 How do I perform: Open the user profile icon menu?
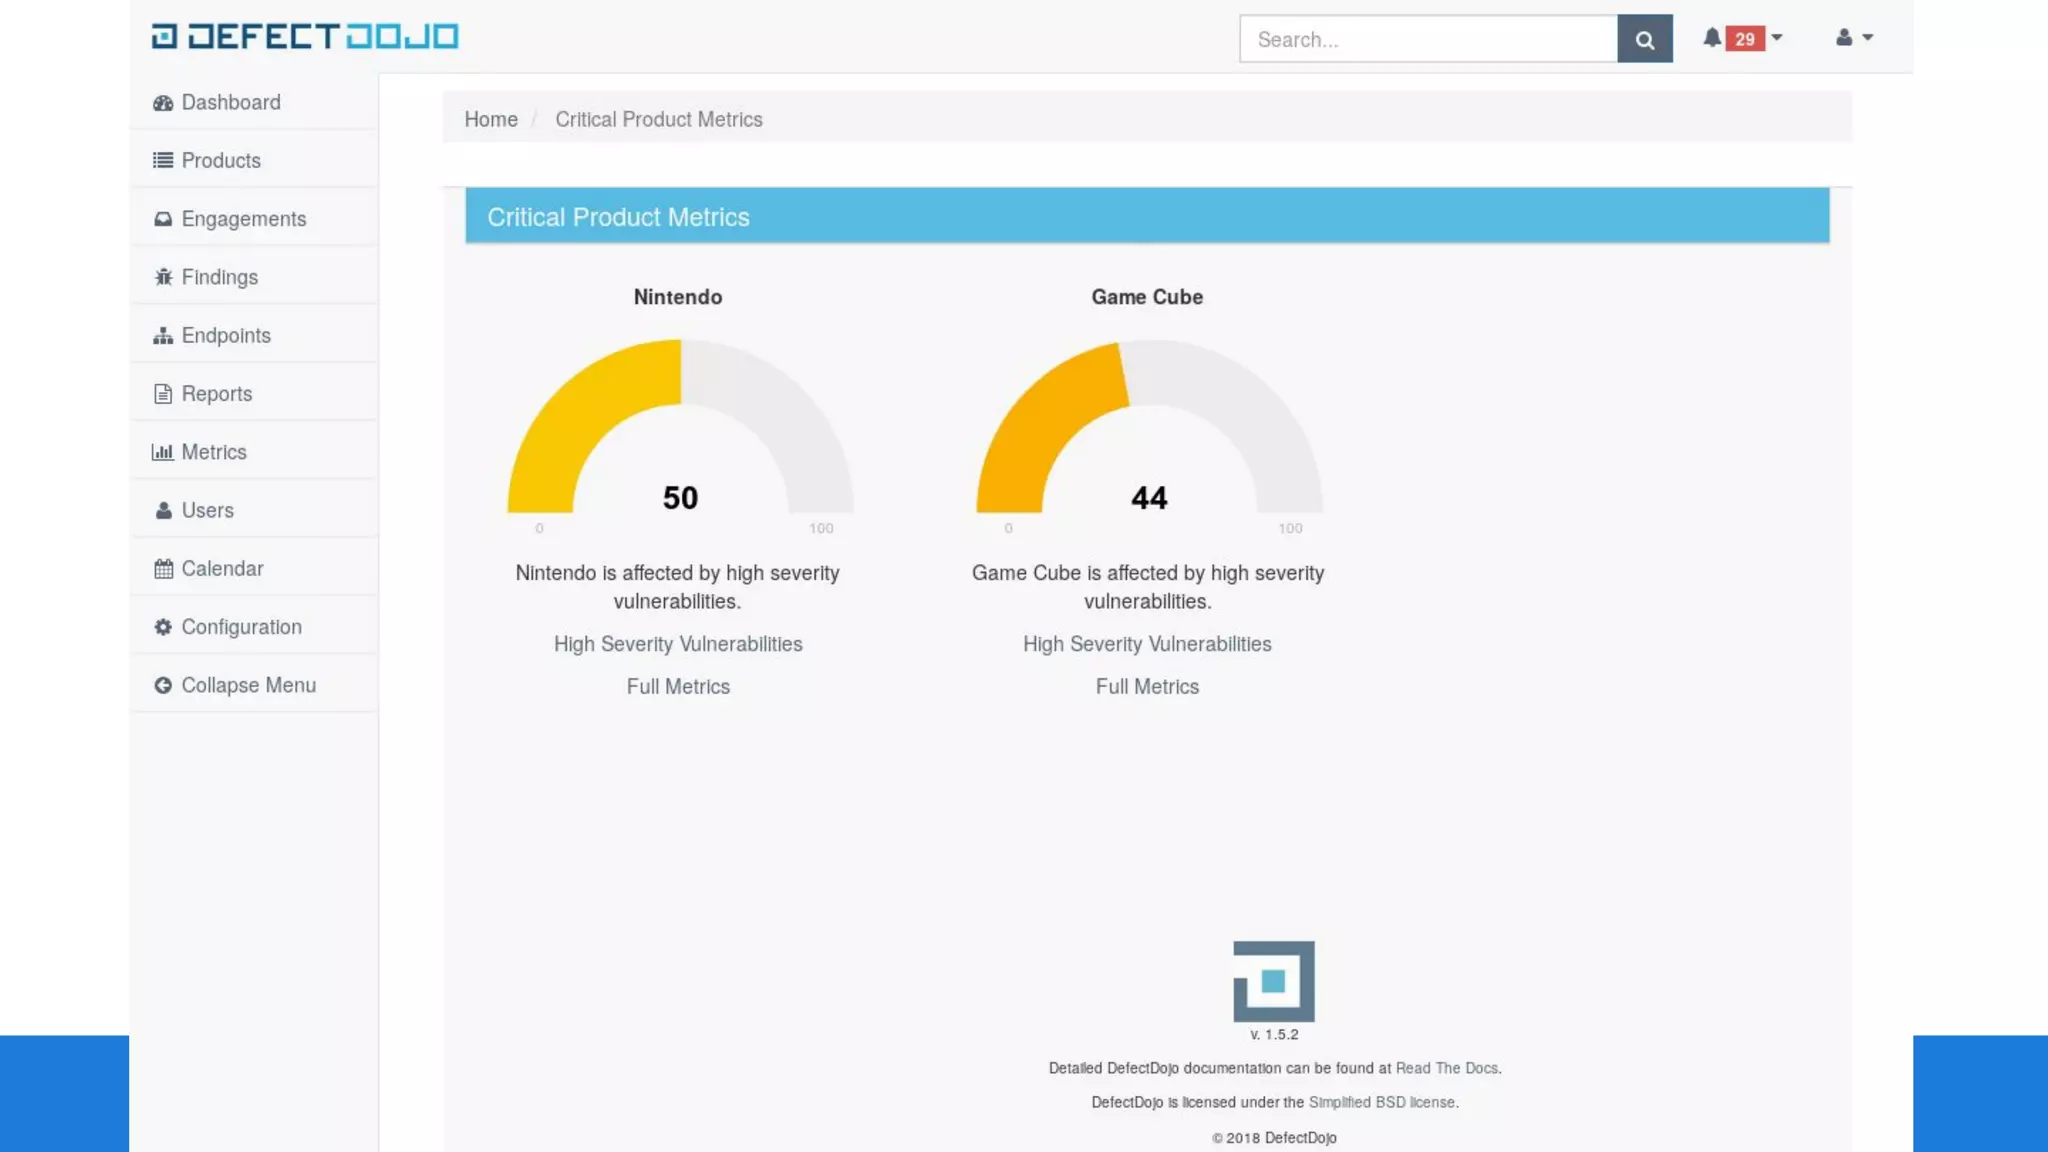point(1844,37)
